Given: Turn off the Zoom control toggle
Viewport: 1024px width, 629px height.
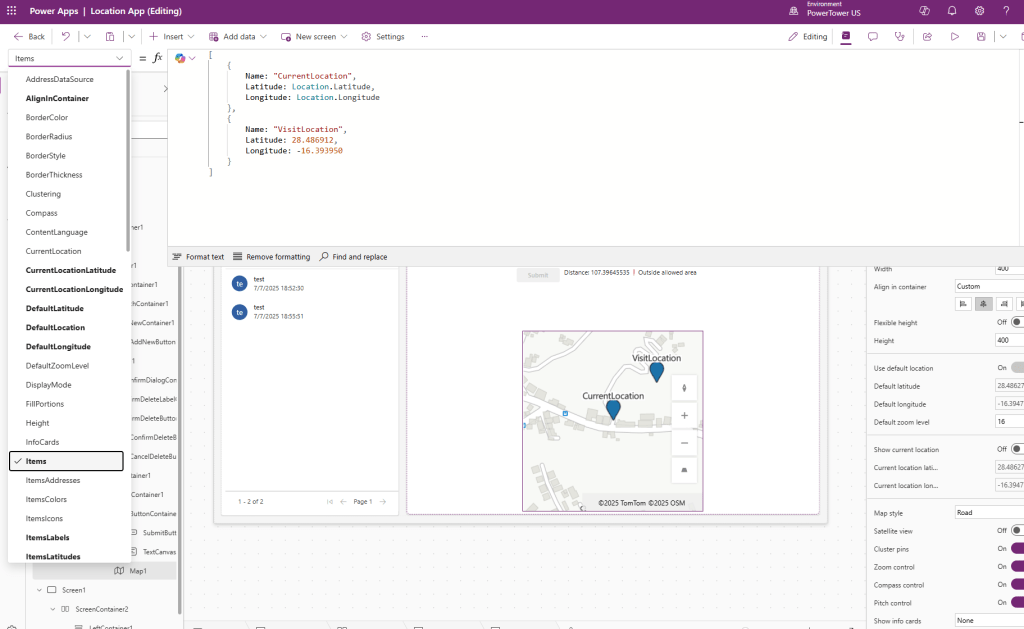Looking at the screenshot, I should click(1017, 566).
